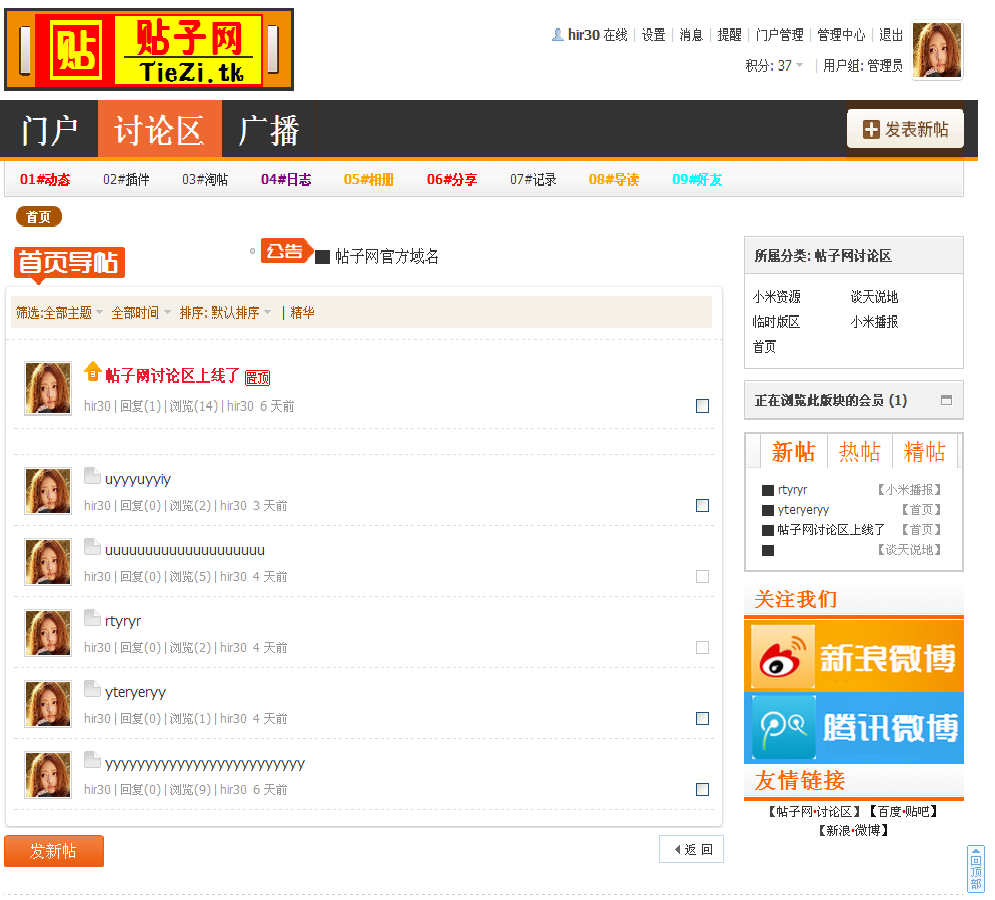Image resolution: width=995 pixels, height=900 pixels.
Task: Click the 返回 back button
Action: [x=691, y=849]
